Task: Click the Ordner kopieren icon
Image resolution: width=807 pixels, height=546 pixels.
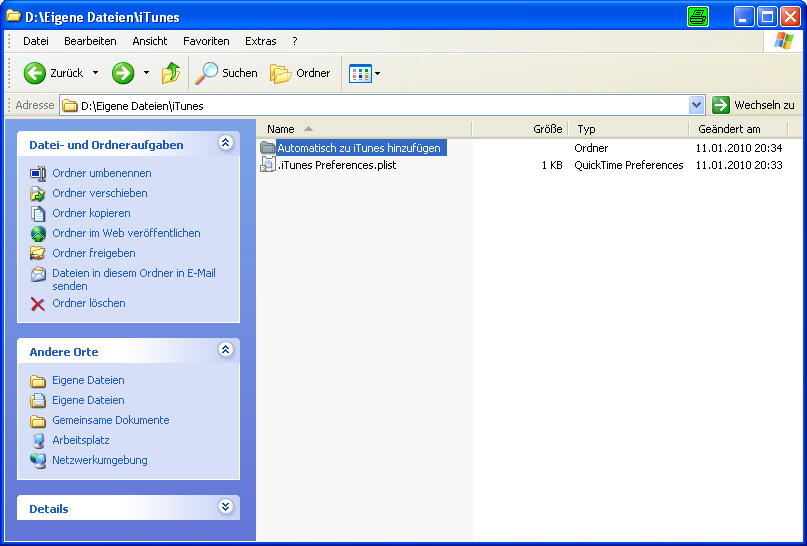Action: pos(38,214)
